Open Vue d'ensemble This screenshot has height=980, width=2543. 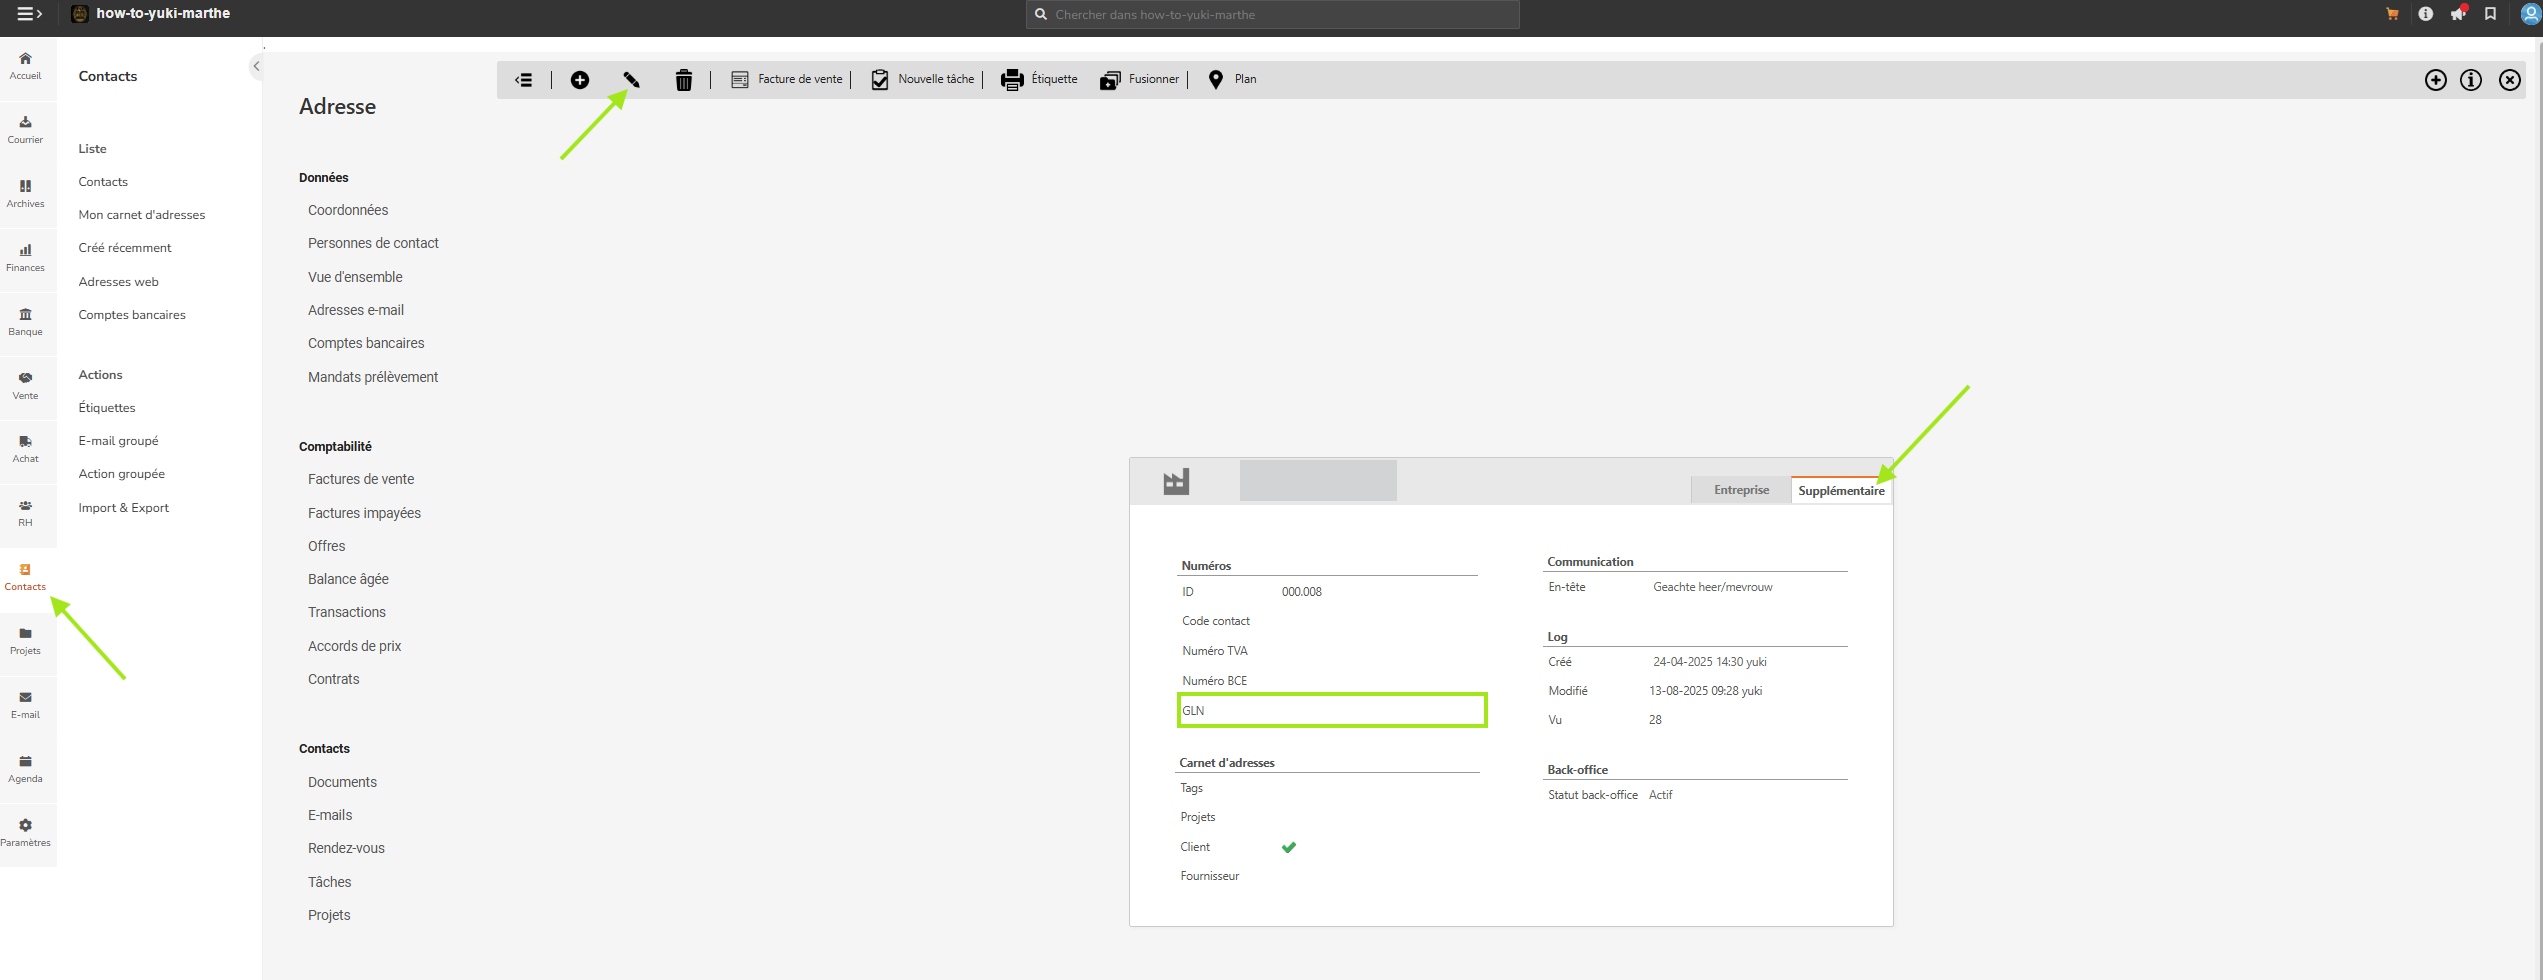[x=355, y=277]
